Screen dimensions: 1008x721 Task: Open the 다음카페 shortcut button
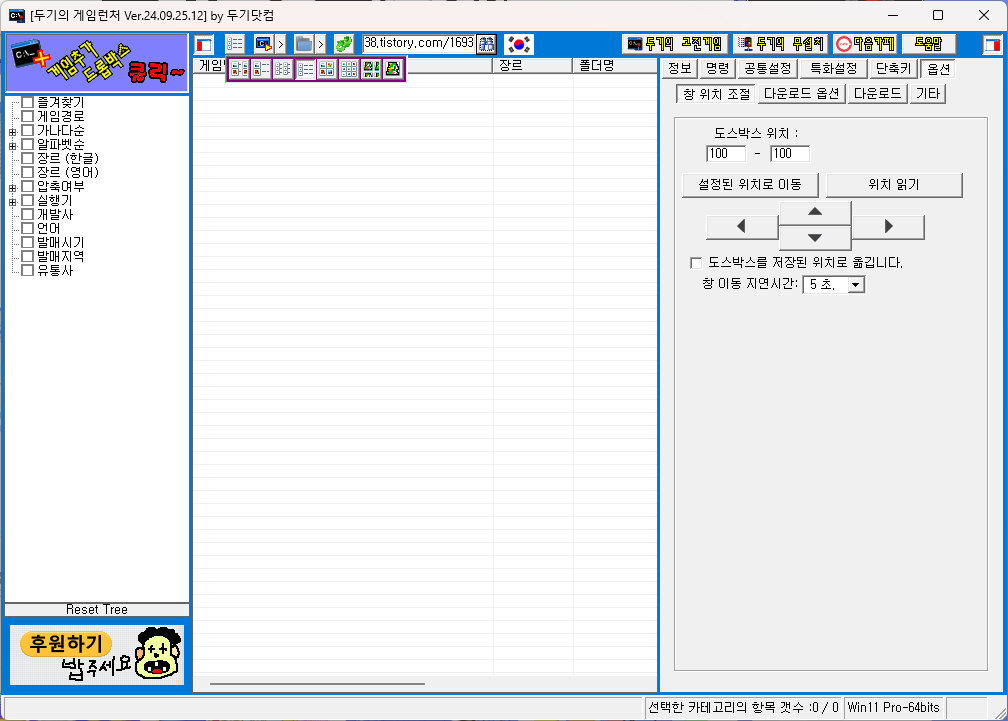tap(865, 44)
